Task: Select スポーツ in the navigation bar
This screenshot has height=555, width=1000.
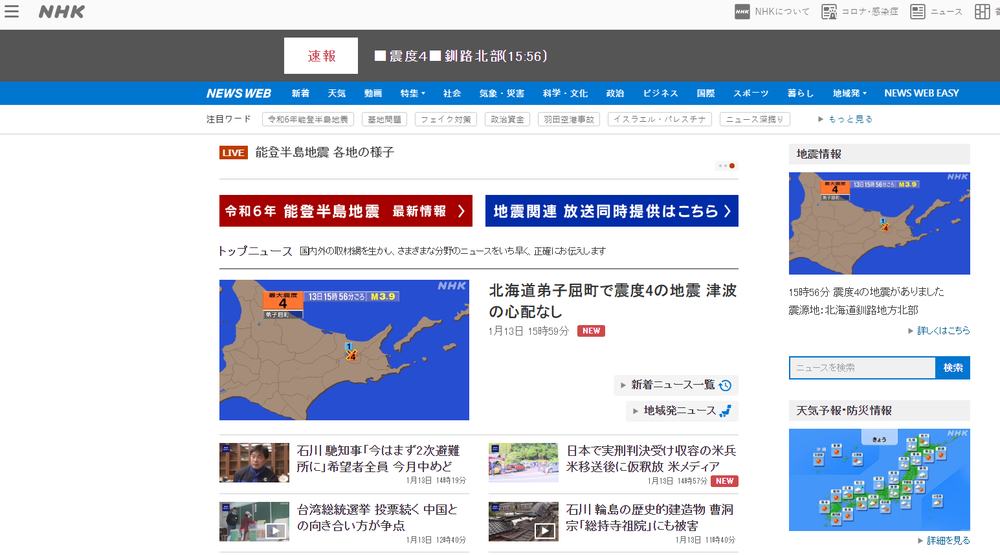Action: click(x=750, y=93)
